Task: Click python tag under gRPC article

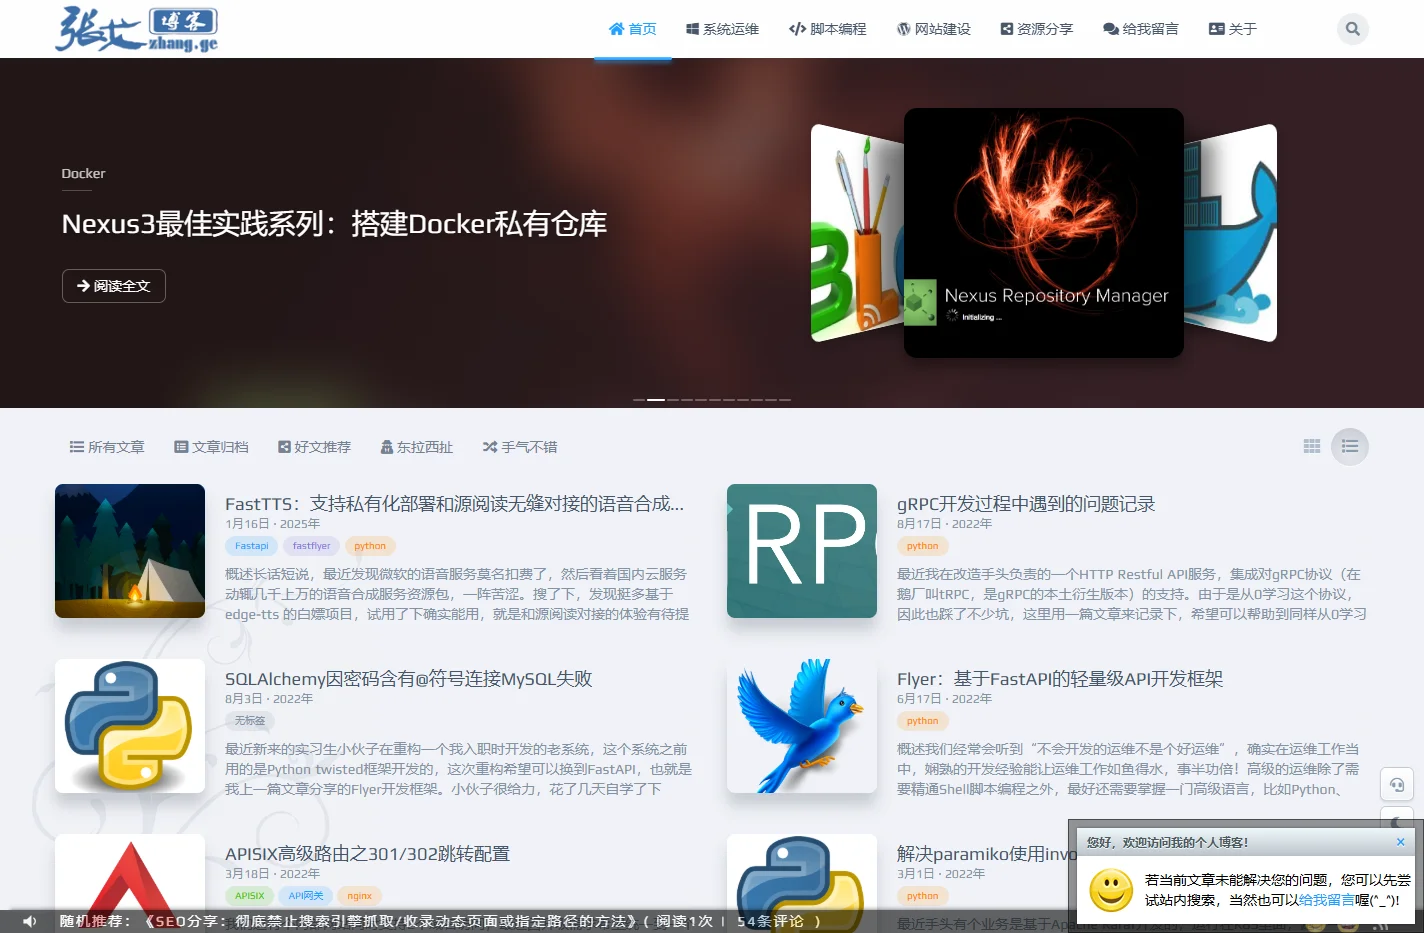Action: pos(922,546)
